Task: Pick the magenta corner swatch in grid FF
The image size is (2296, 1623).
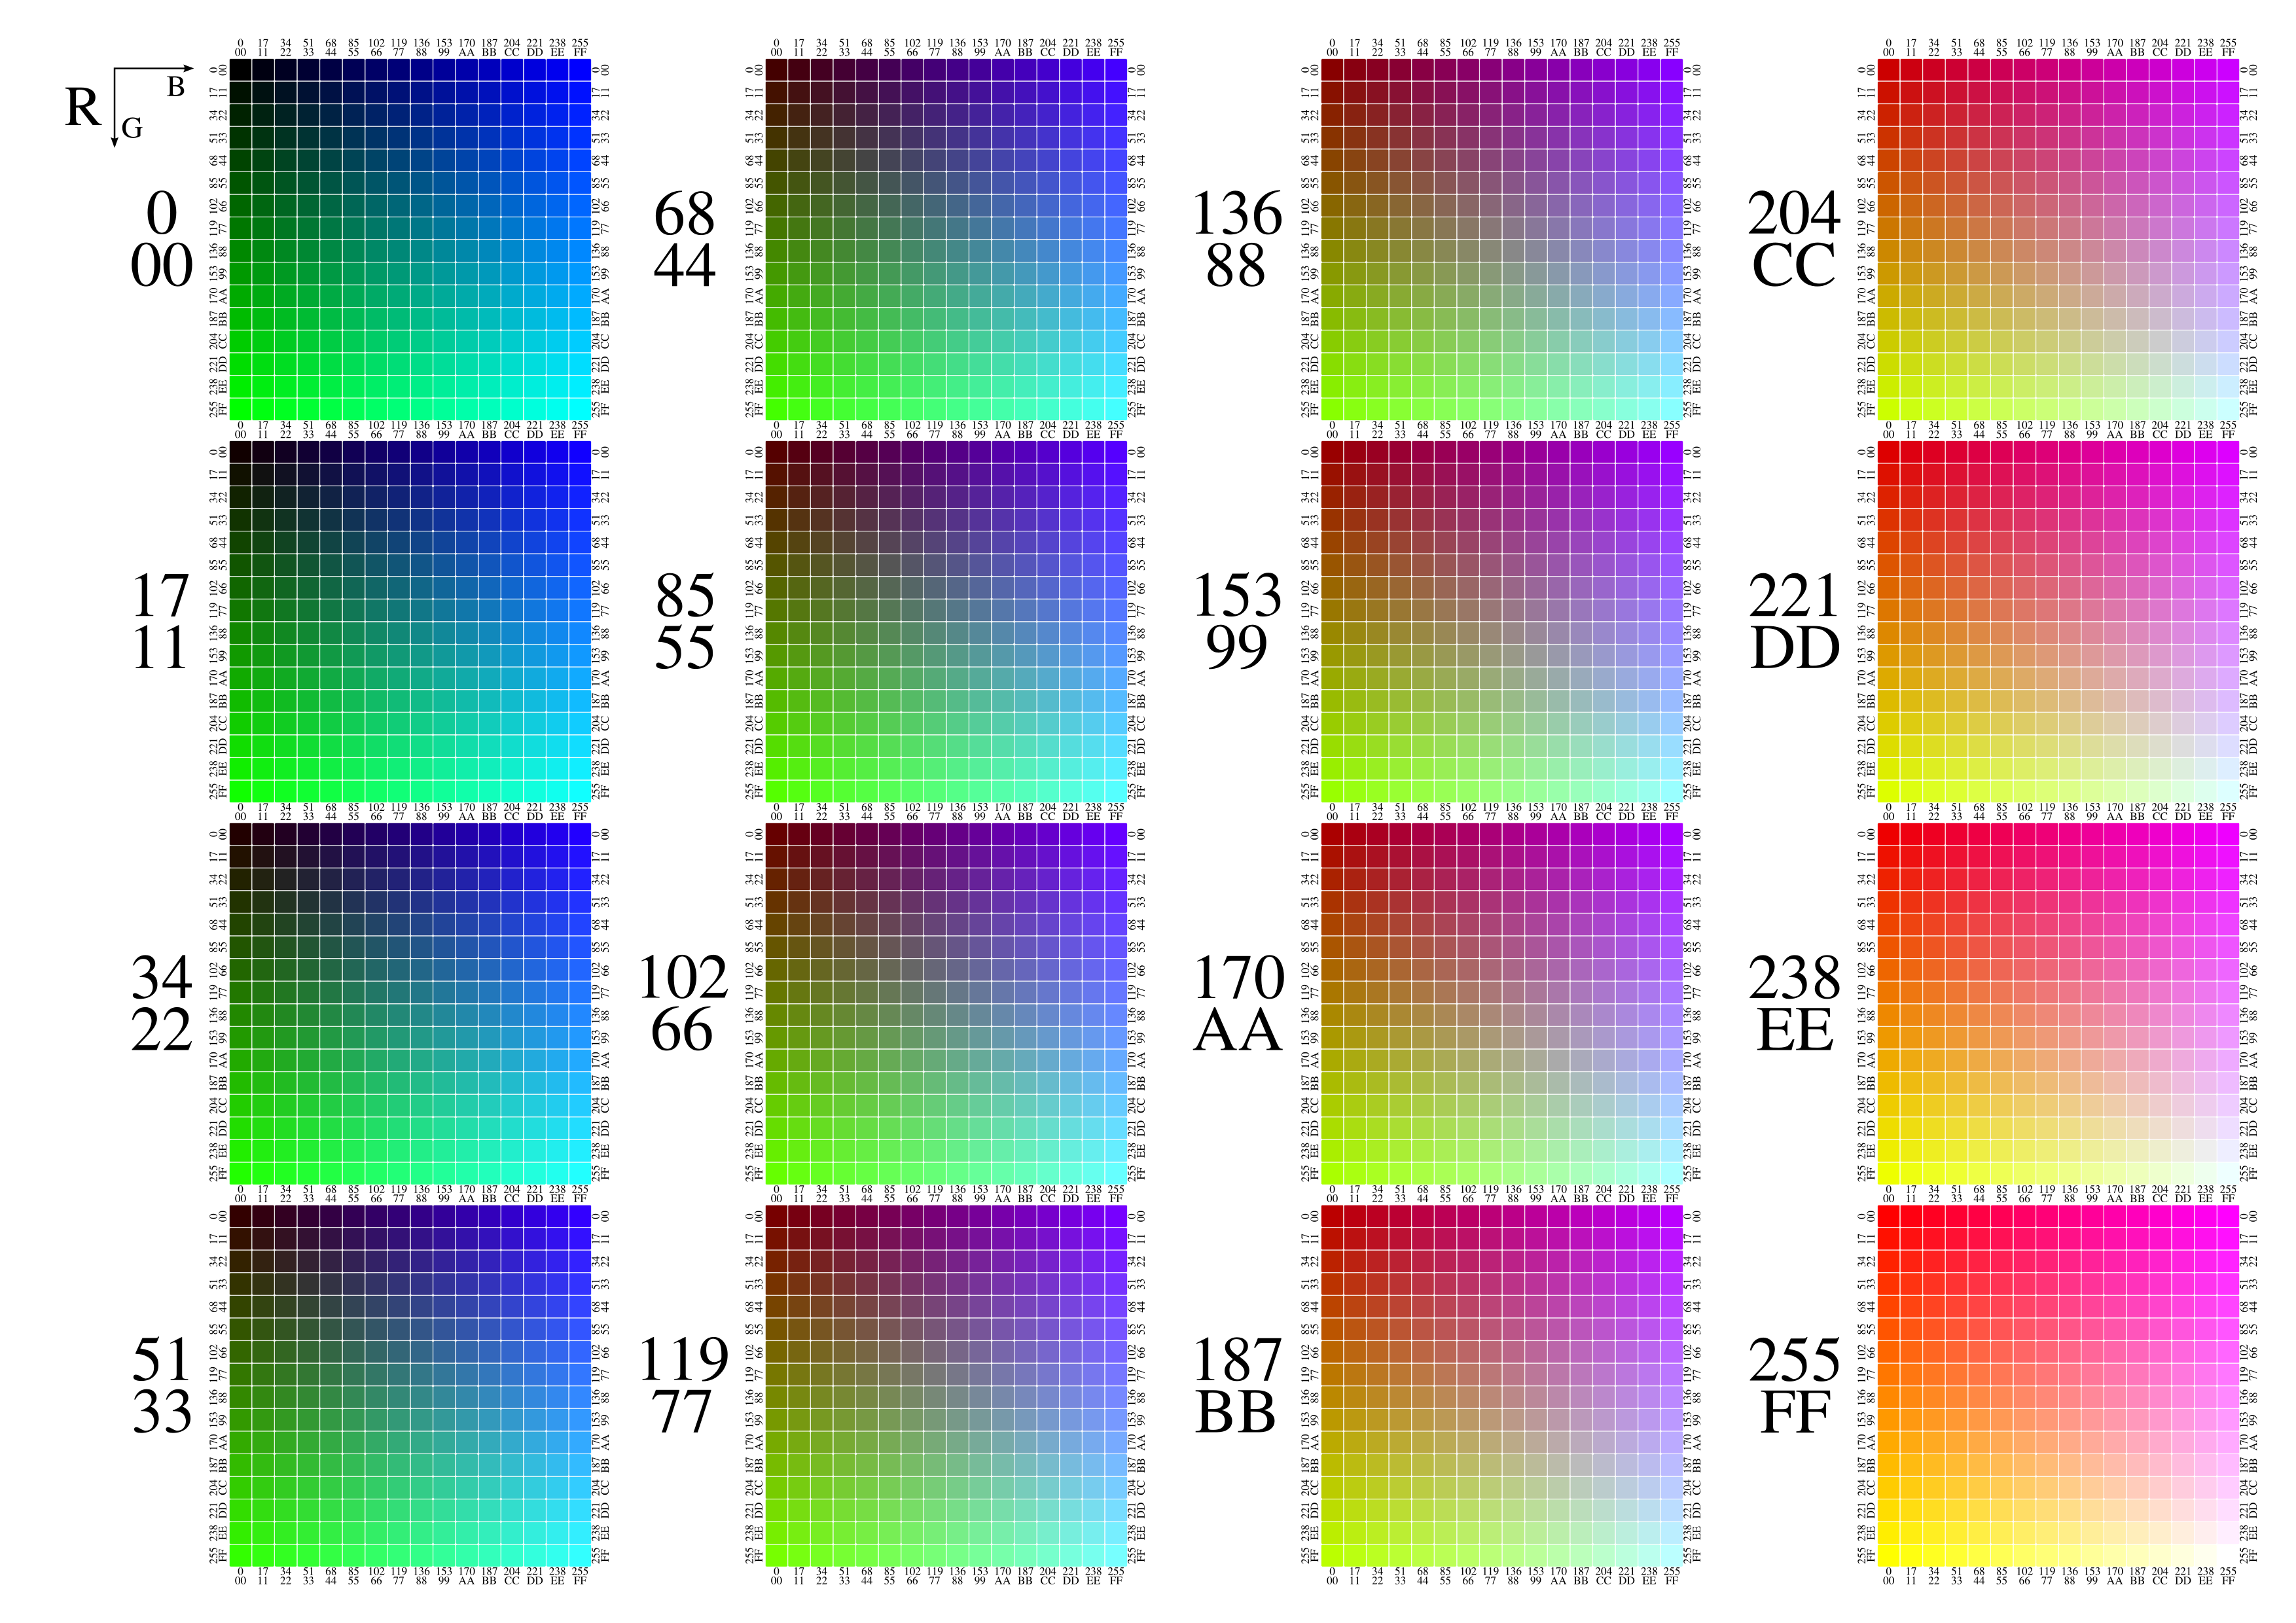Action: pos(2228,1216)
